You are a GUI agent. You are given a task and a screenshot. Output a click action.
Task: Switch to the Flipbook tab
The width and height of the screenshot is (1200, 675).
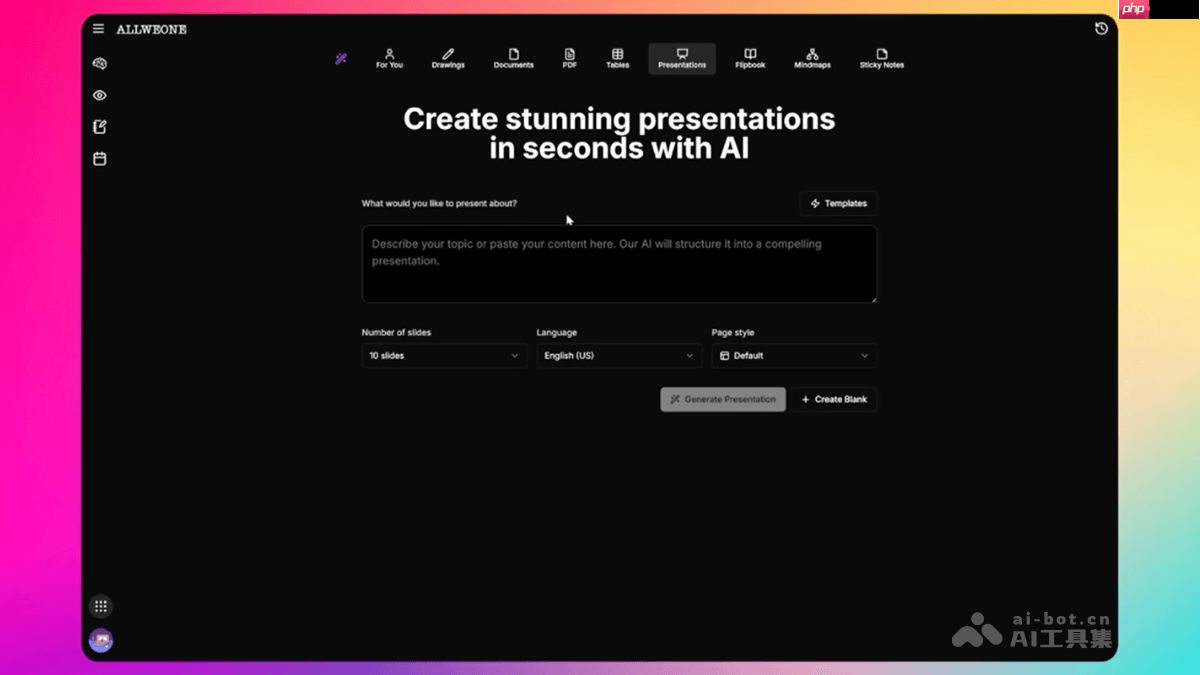point(750,59)
